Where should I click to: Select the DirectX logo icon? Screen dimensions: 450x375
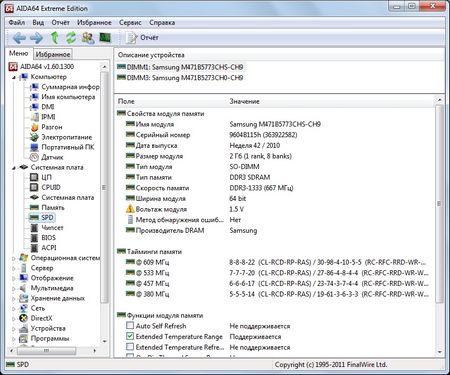(23, 318)
